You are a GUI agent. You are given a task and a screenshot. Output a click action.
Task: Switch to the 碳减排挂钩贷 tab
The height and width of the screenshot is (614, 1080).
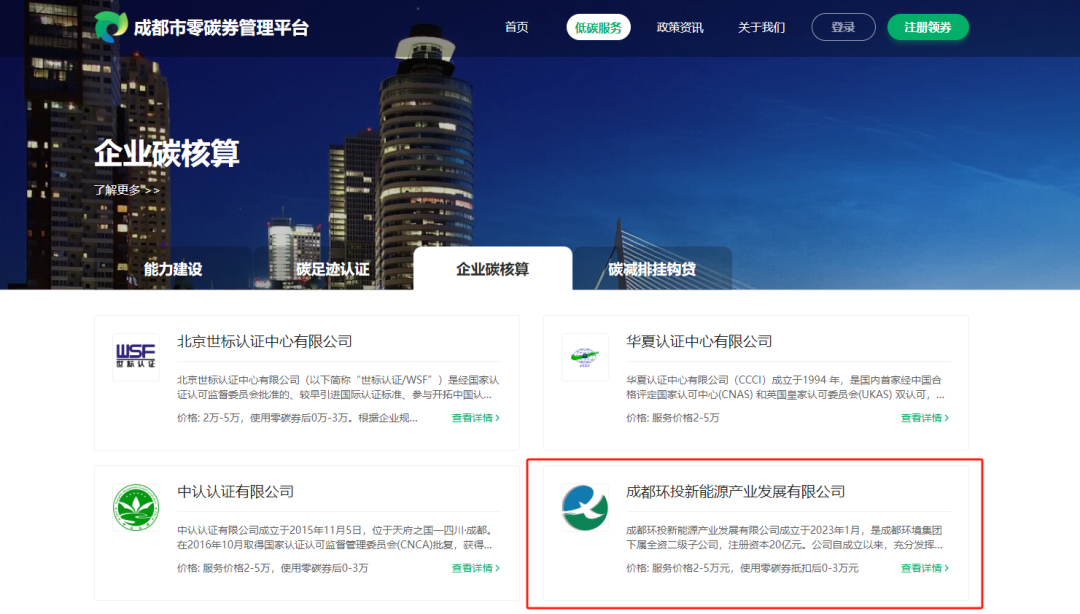pos(652,269)
